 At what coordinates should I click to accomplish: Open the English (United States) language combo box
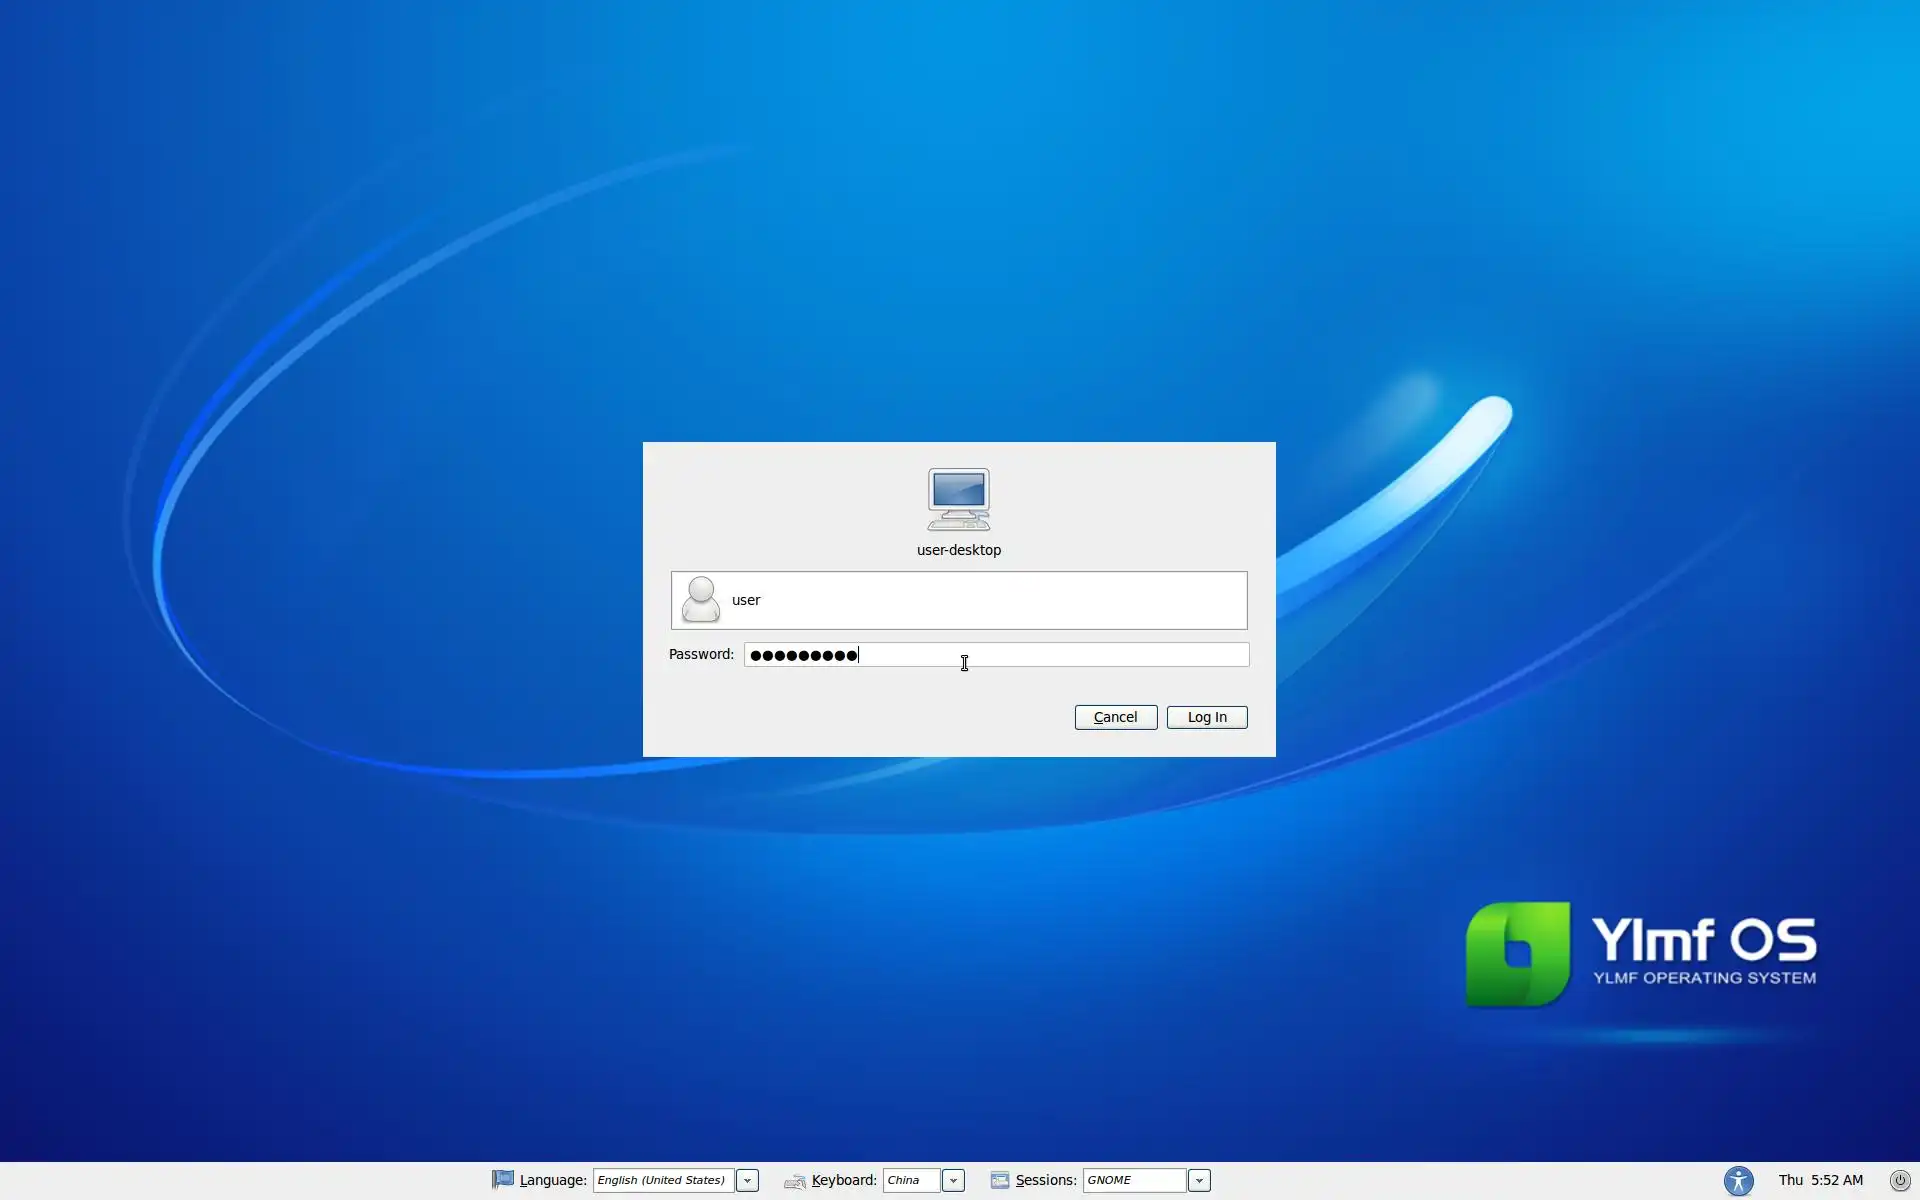(x=662, y=1180)
